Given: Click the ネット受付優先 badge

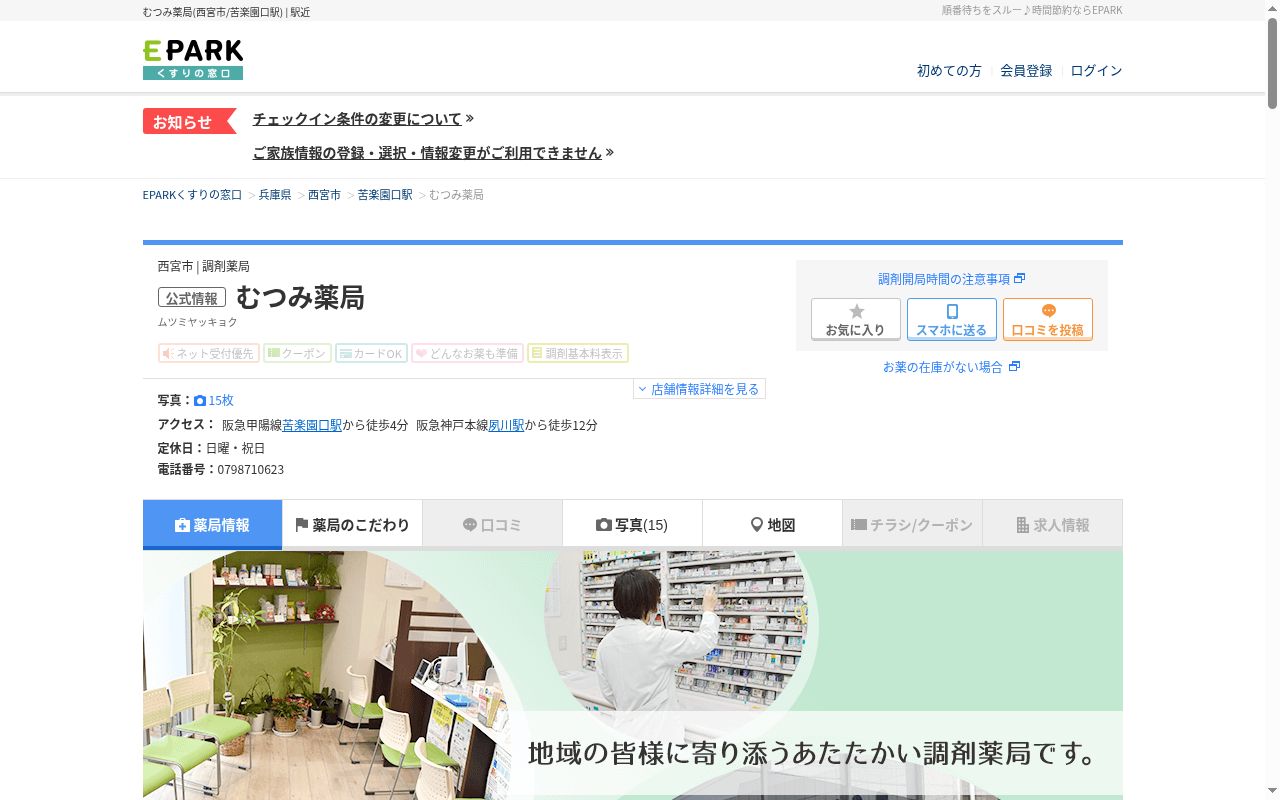Looking at the screenshot, I should 208,353.
